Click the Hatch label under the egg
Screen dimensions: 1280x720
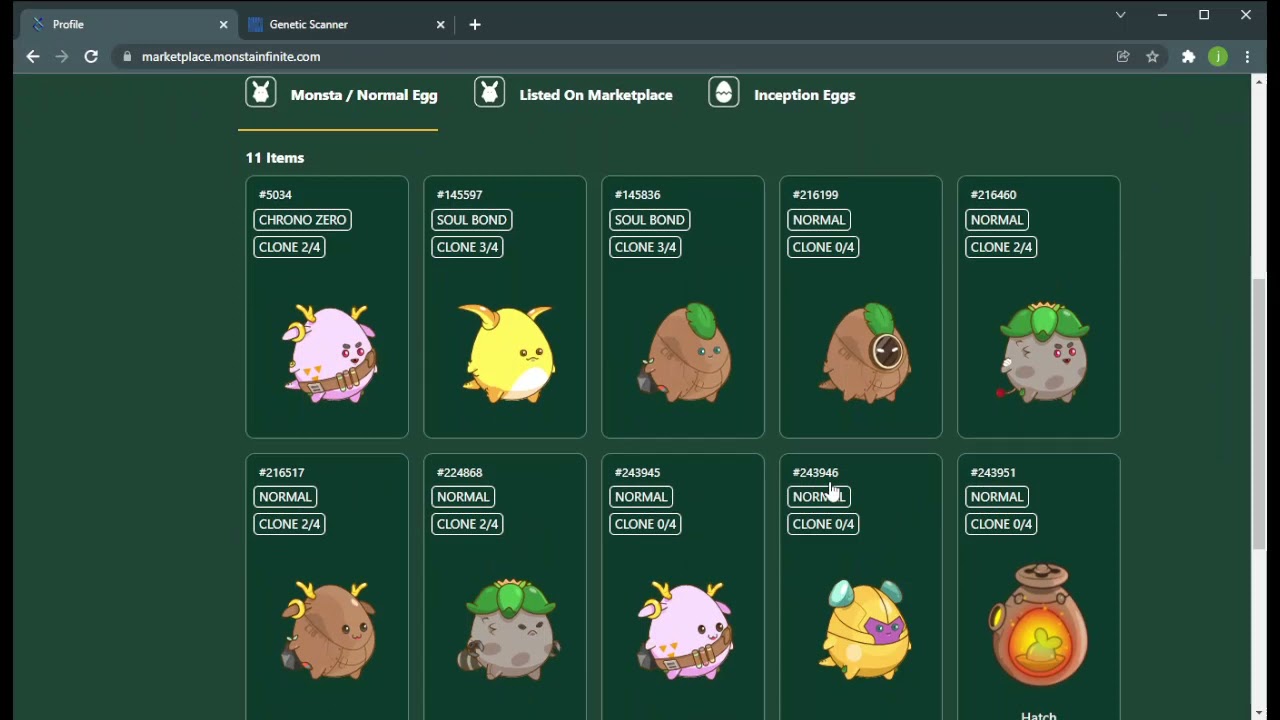[1039, 715]
